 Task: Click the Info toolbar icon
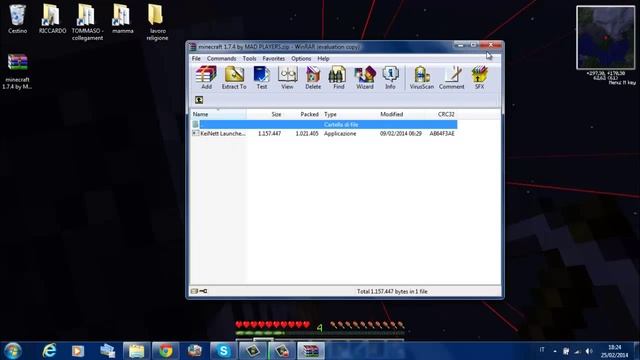[390, 78]
